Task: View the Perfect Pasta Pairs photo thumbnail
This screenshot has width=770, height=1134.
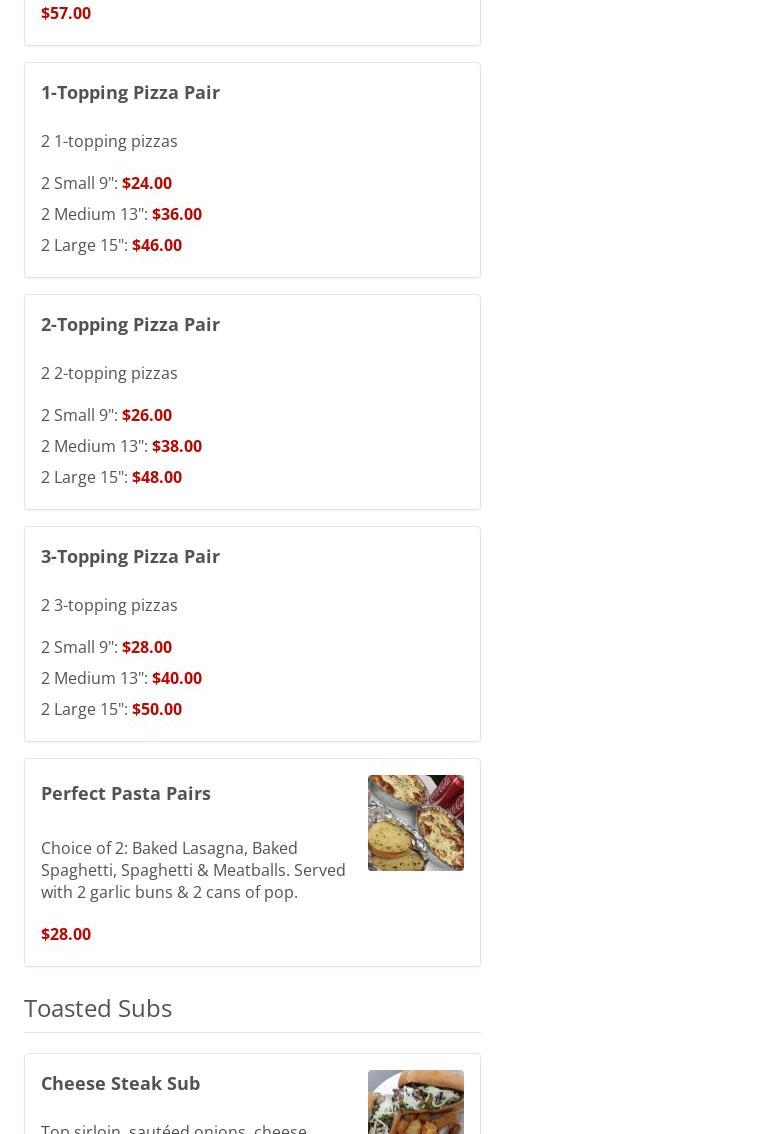Action: pyautogui.click(x=416, y=823)
